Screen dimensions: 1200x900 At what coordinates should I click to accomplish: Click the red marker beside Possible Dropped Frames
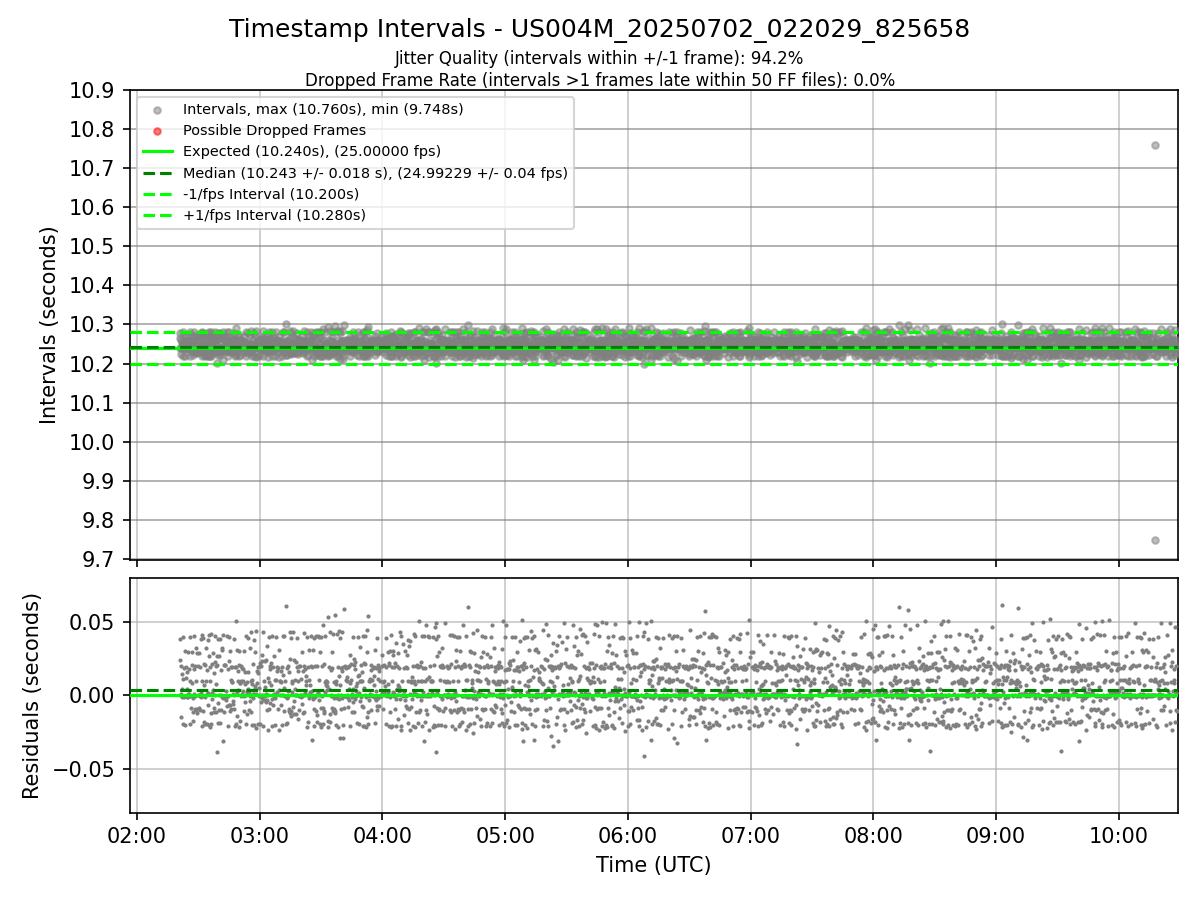point(157,131)
